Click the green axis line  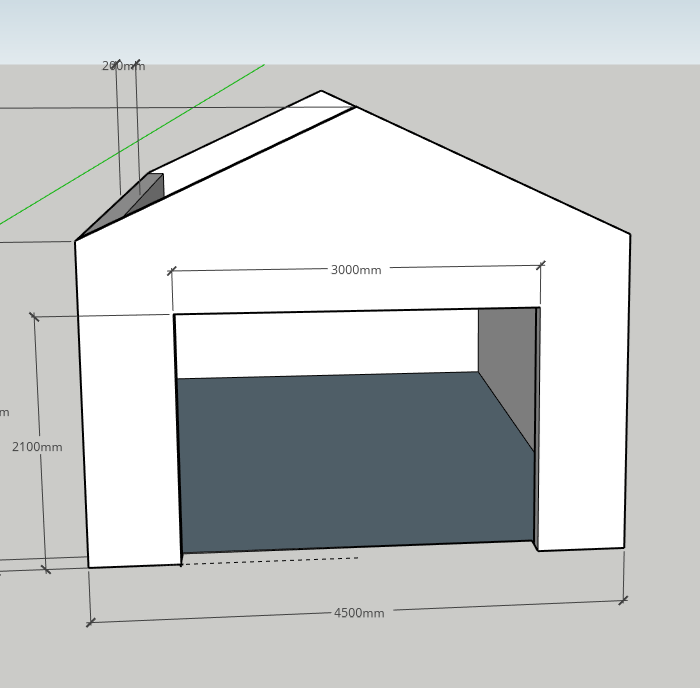pyautogui.click(x=132, y=144)
